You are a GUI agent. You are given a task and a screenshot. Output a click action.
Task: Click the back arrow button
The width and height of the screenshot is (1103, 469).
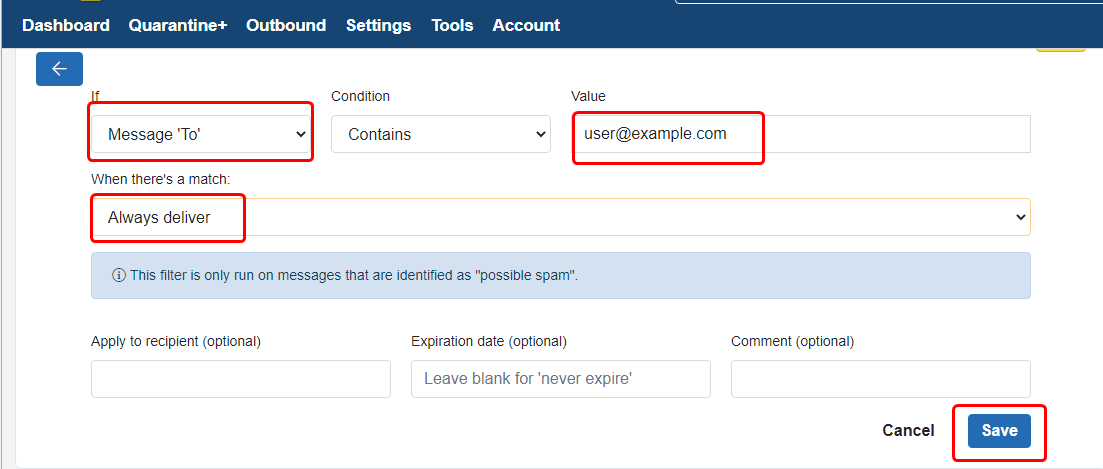(59, 68)
